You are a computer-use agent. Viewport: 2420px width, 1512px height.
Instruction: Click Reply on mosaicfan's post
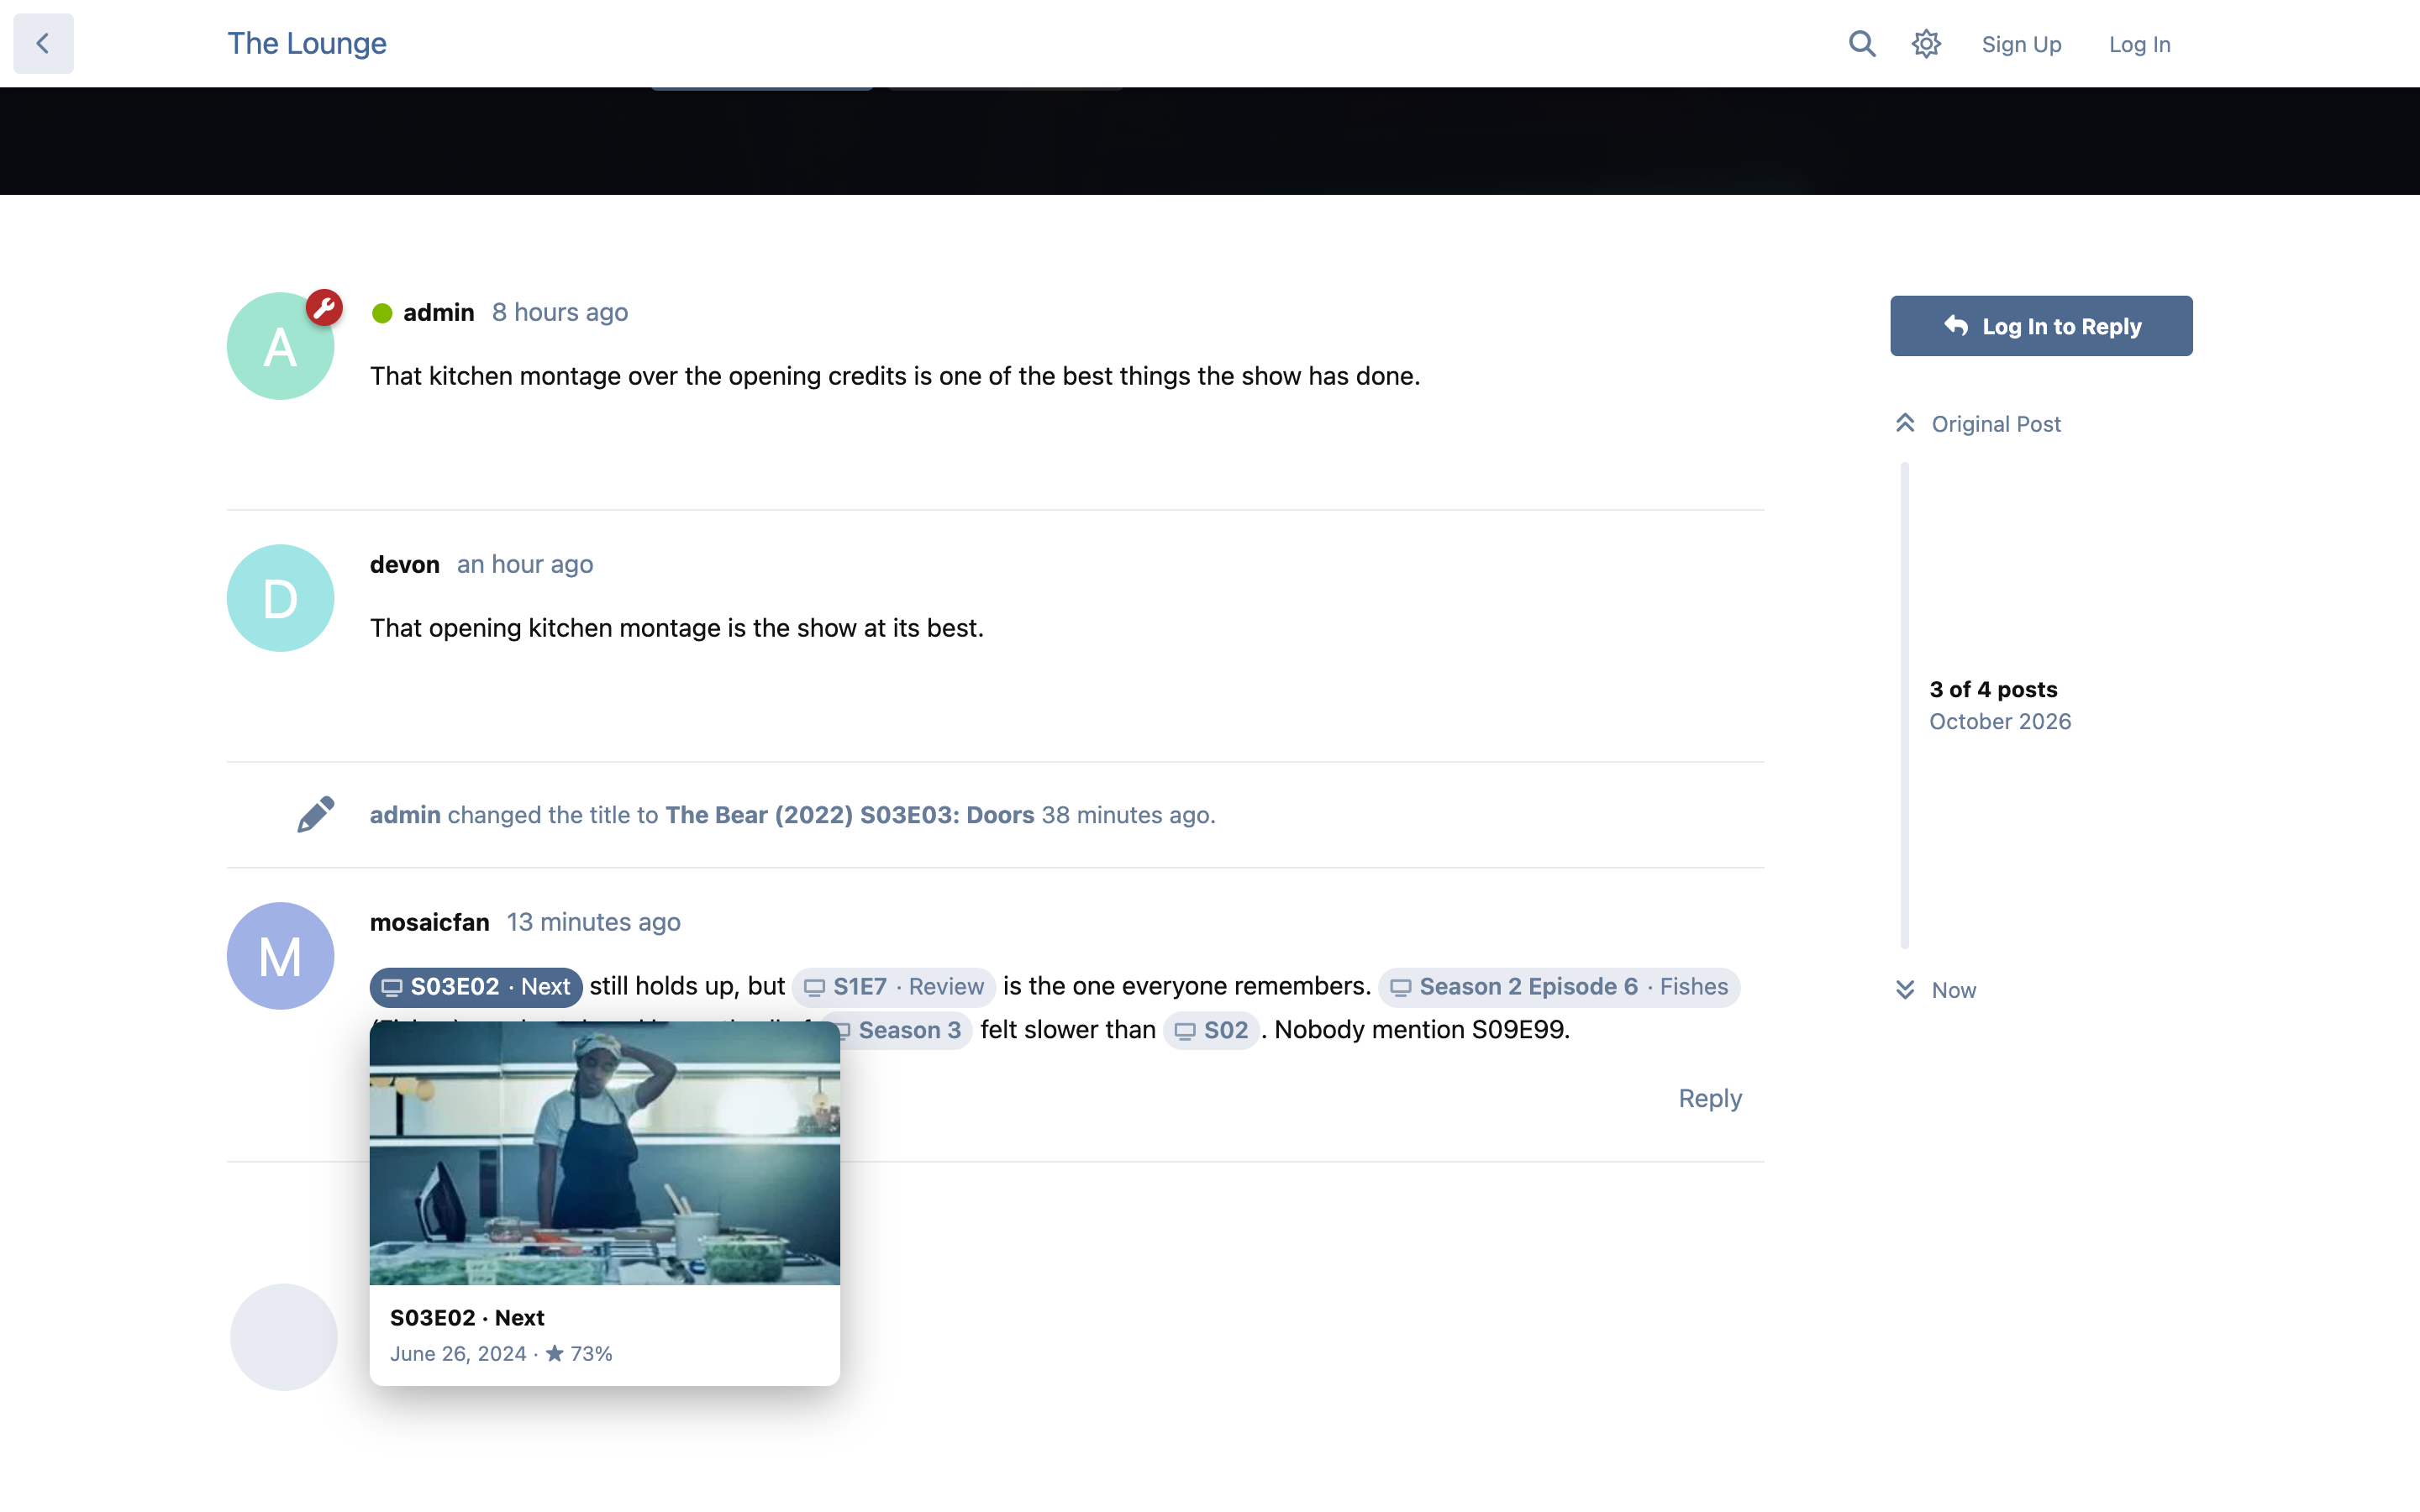1710,1098
